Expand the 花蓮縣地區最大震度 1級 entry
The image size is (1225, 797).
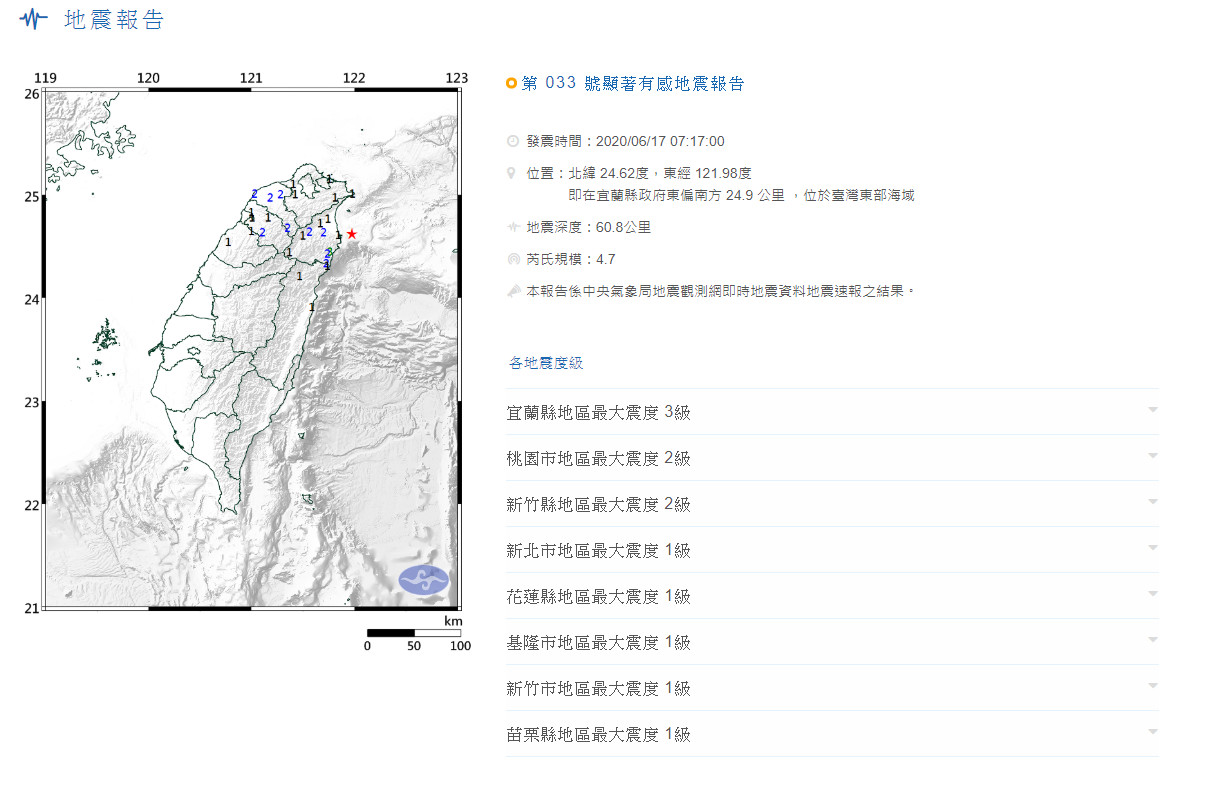tap(832, 596)
